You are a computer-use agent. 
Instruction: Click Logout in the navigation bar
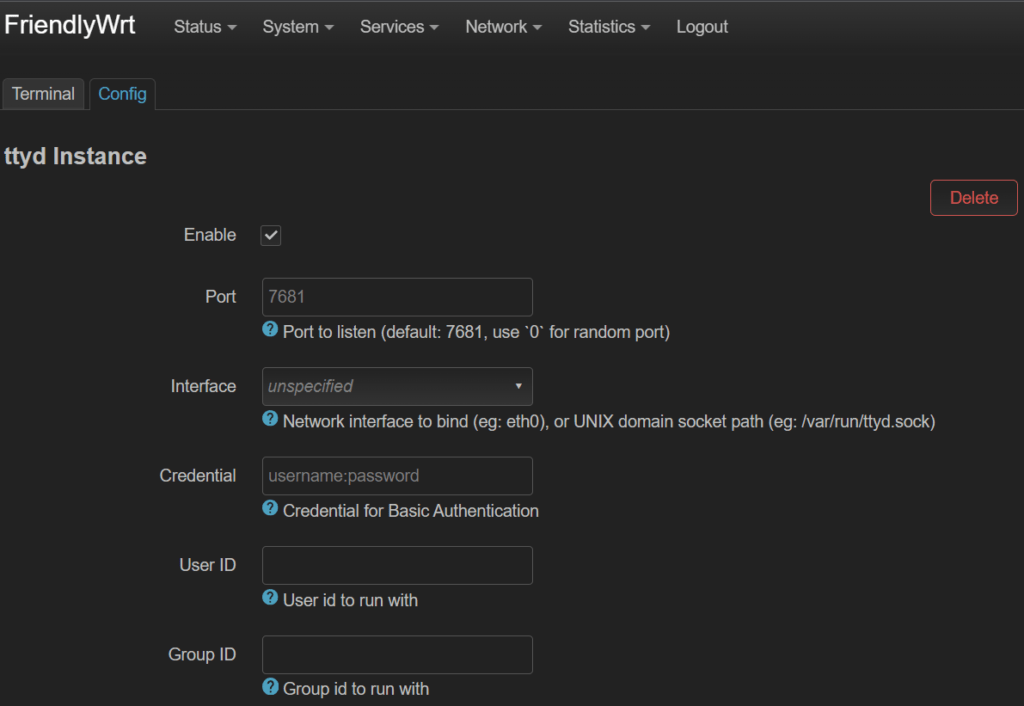(701, 27)
